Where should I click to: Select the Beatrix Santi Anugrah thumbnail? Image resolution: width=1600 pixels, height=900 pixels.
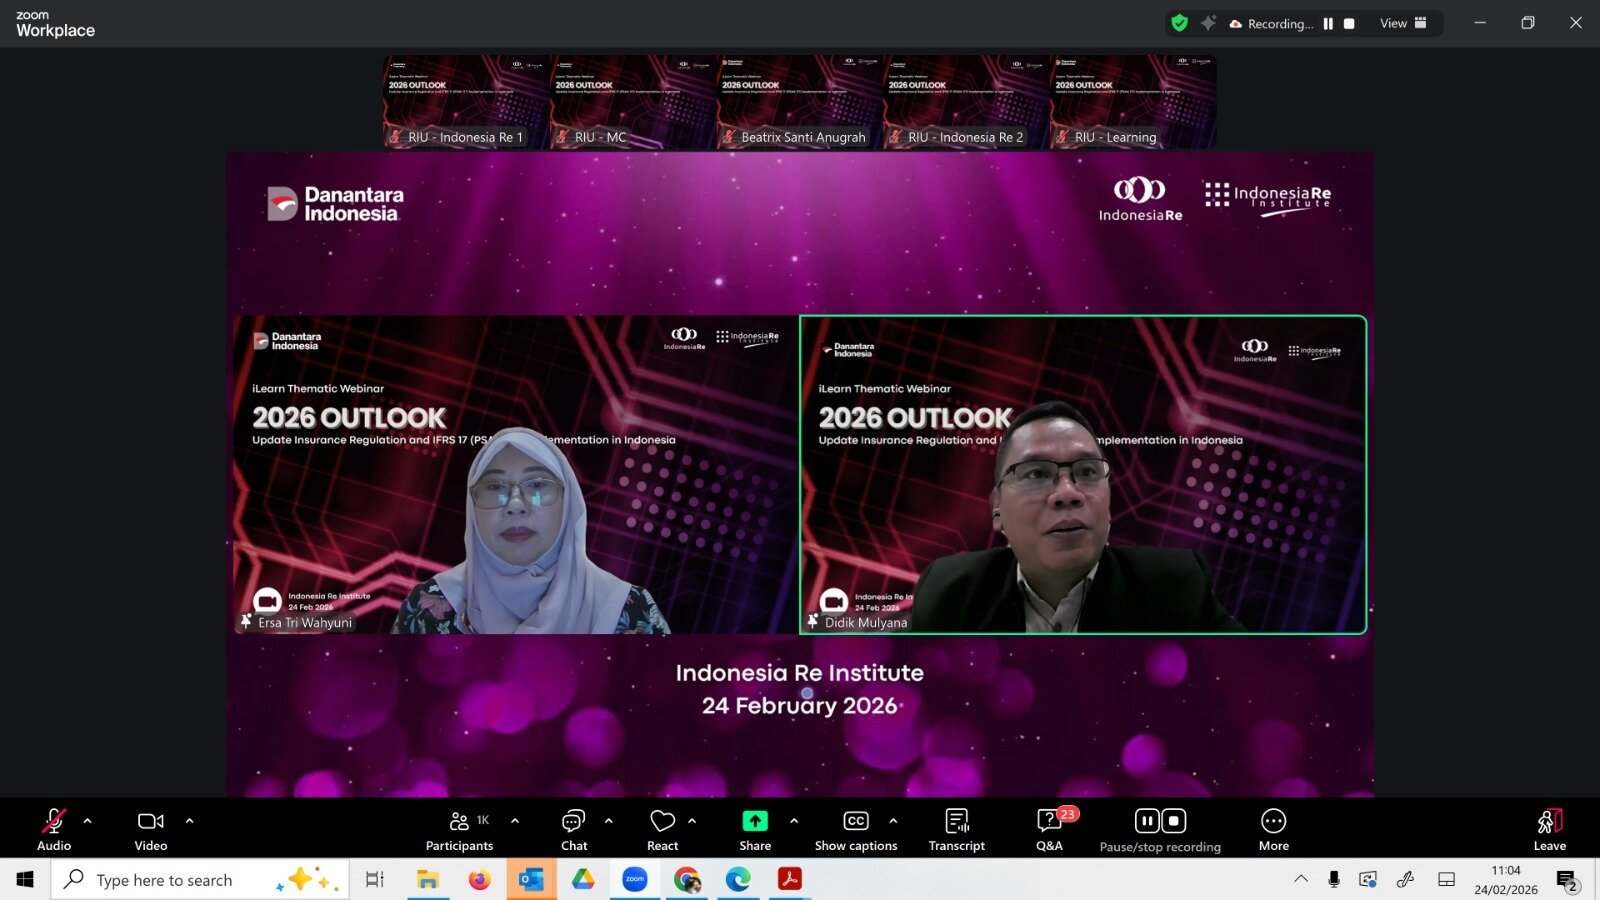800,102
